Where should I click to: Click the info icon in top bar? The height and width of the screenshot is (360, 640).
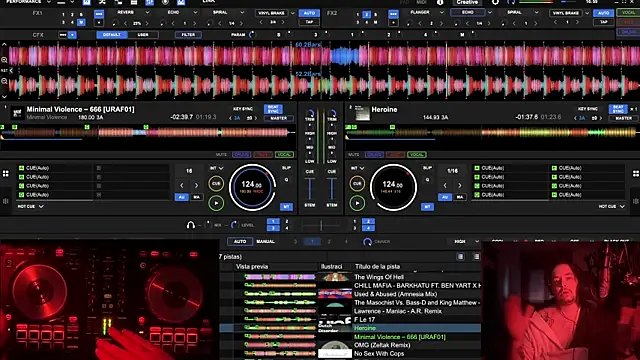440,2
